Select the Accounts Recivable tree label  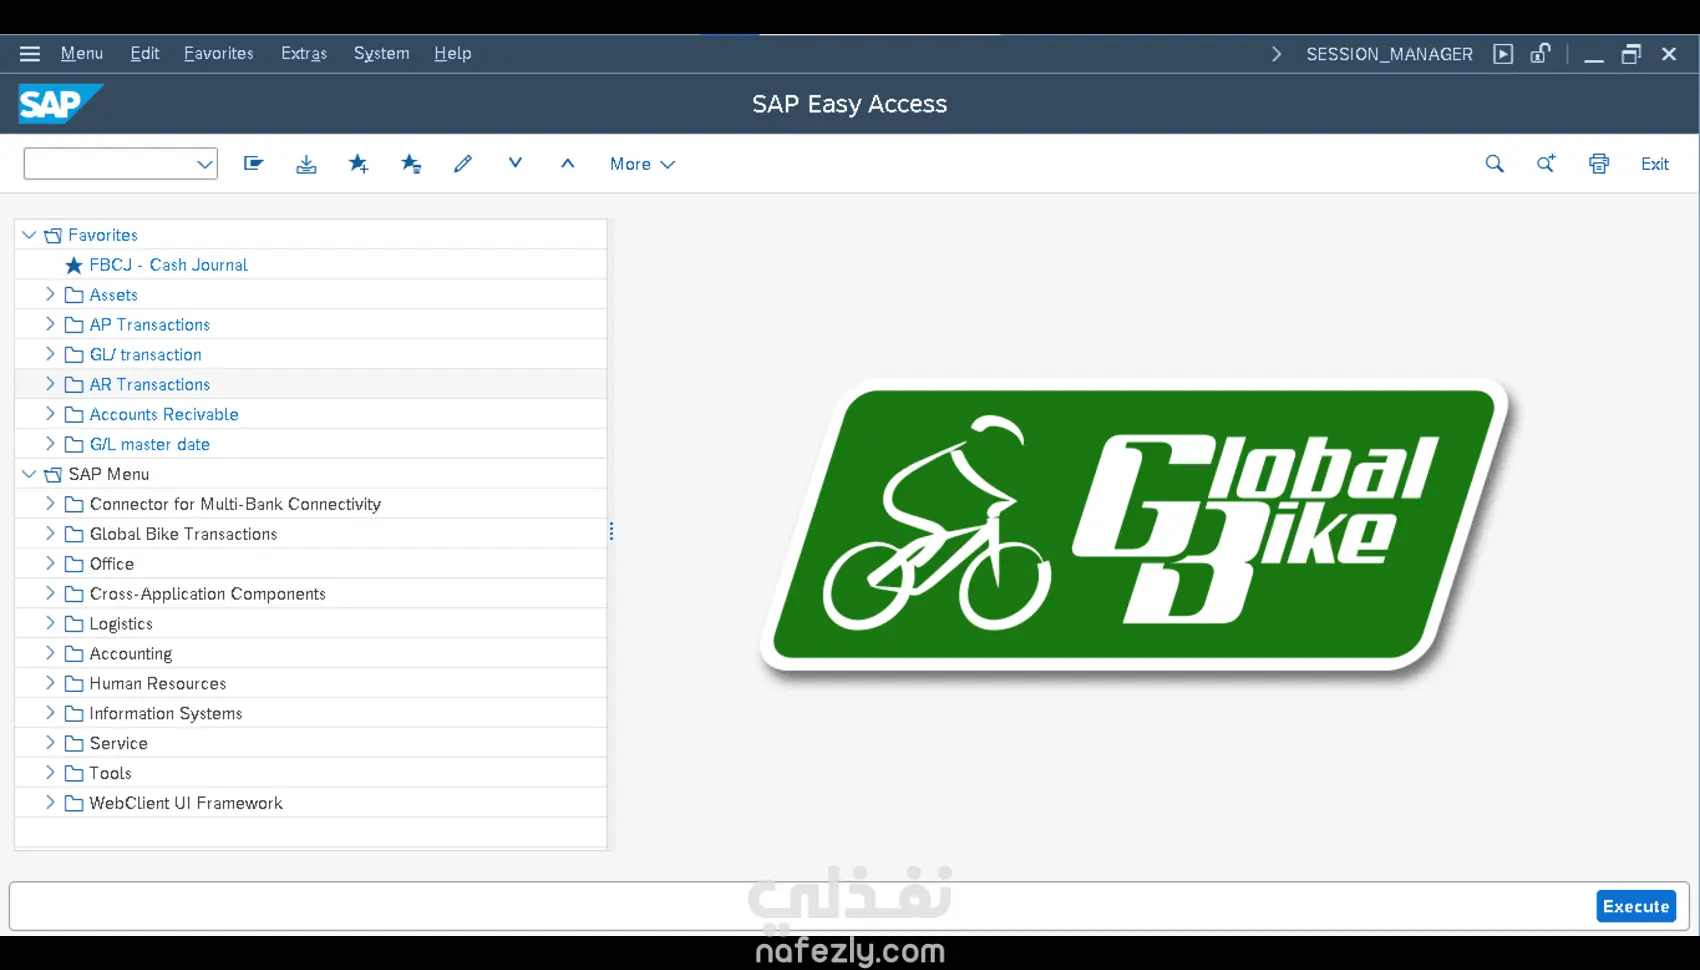(x=164, y=414)
